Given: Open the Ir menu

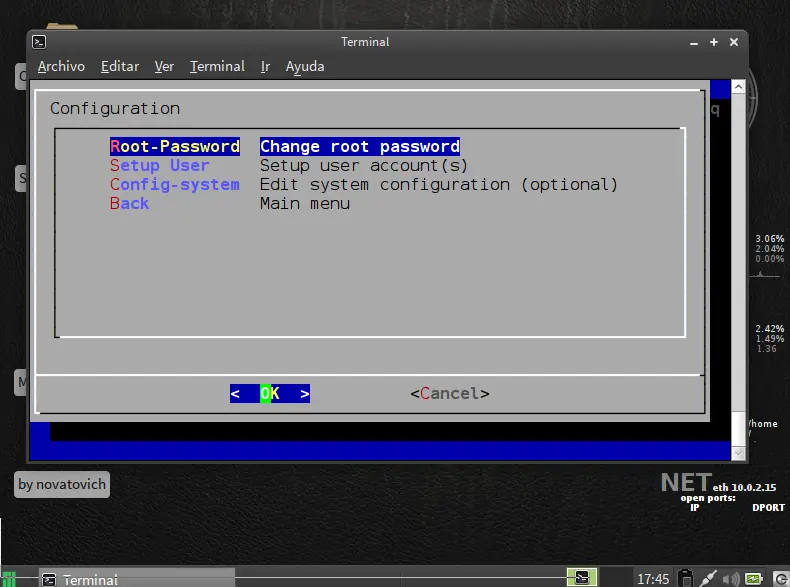Looking at the screenshot, I should [266, 67].
